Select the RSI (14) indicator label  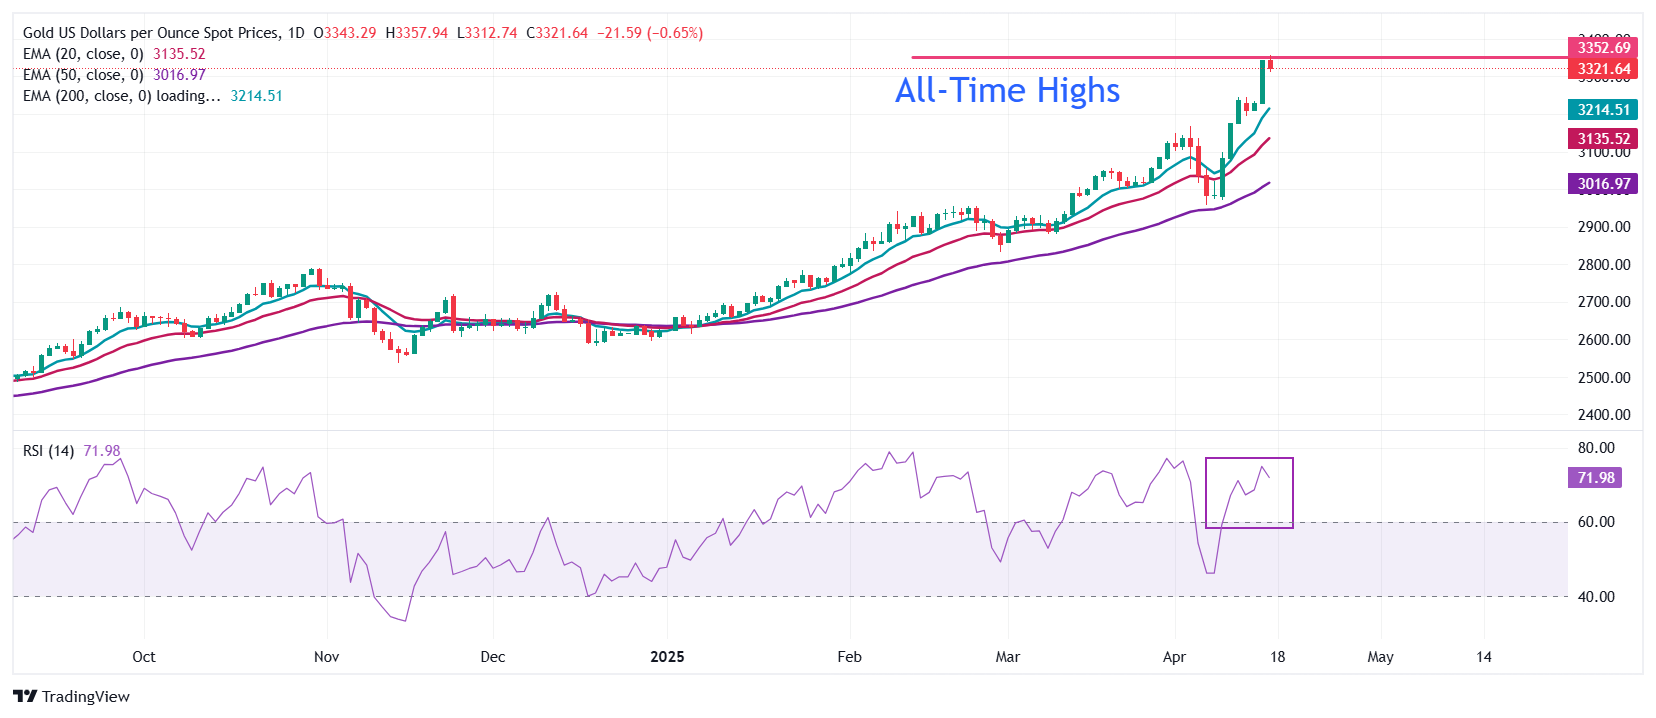pyautogui.click(x=48, y=451)
